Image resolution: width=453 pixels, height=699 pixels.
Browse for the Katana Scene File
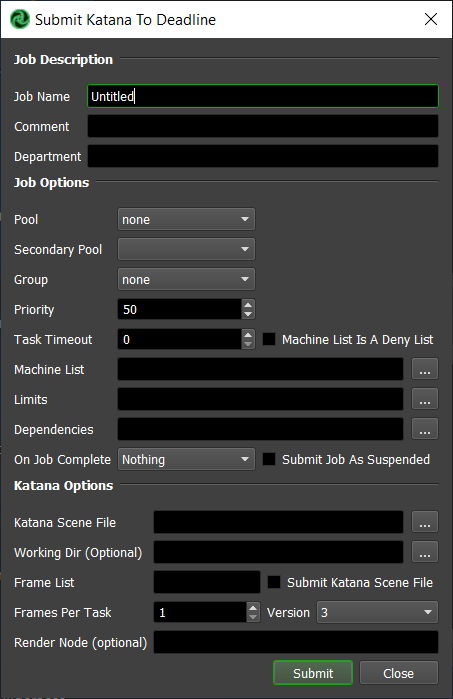click(x=425, y=522)
